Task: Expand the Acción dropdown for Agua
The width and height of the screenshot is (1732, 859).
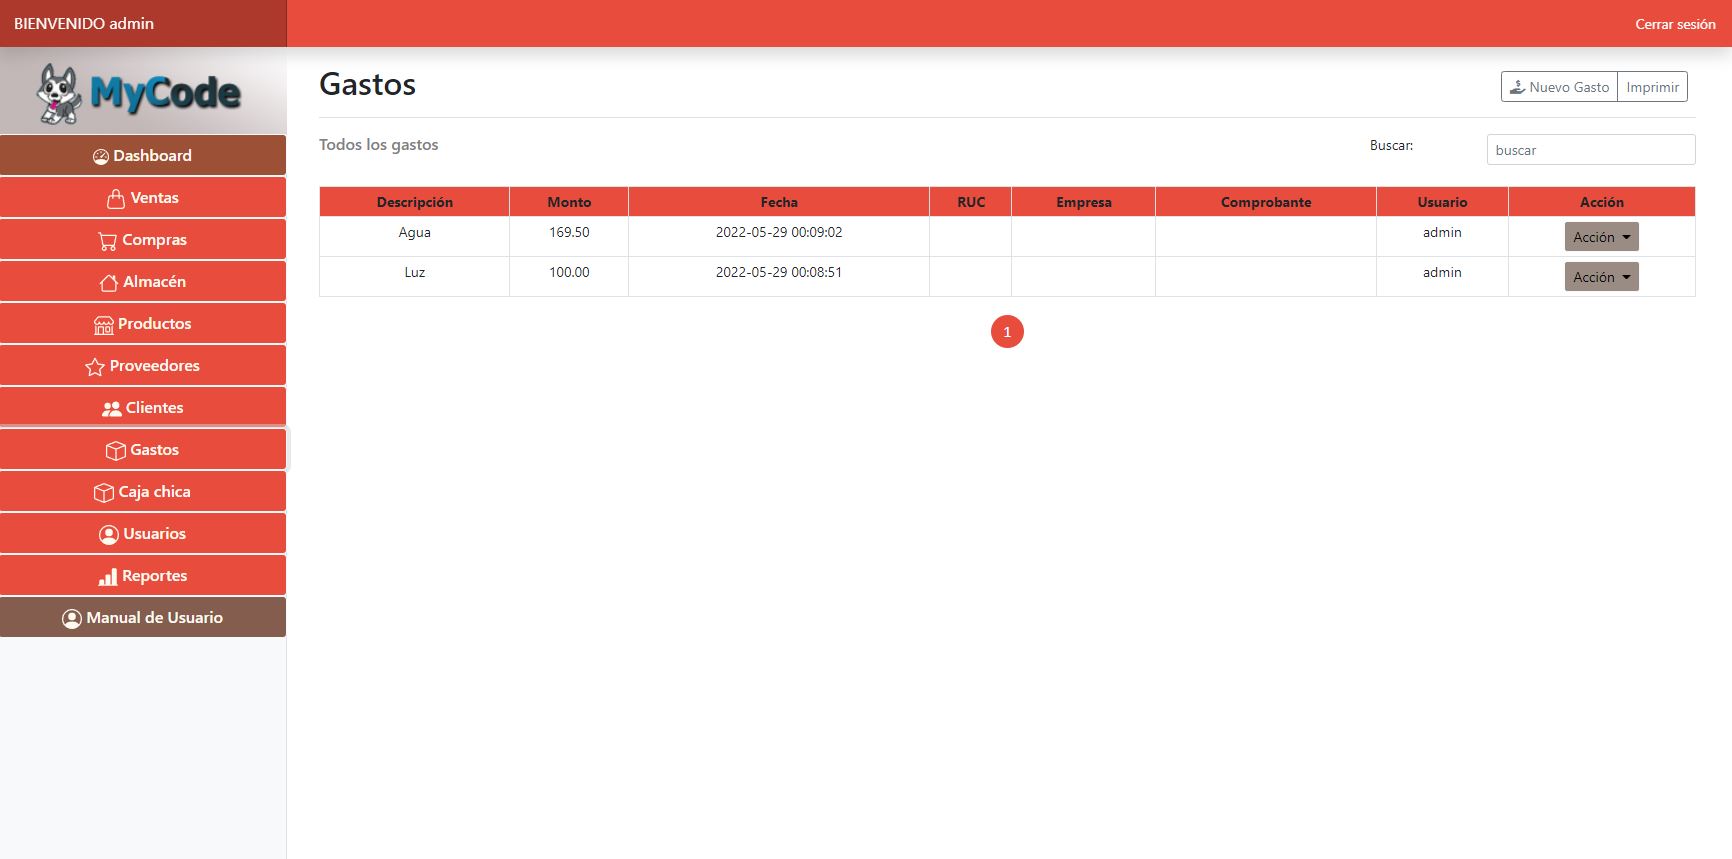Action: coord(1601,237)
